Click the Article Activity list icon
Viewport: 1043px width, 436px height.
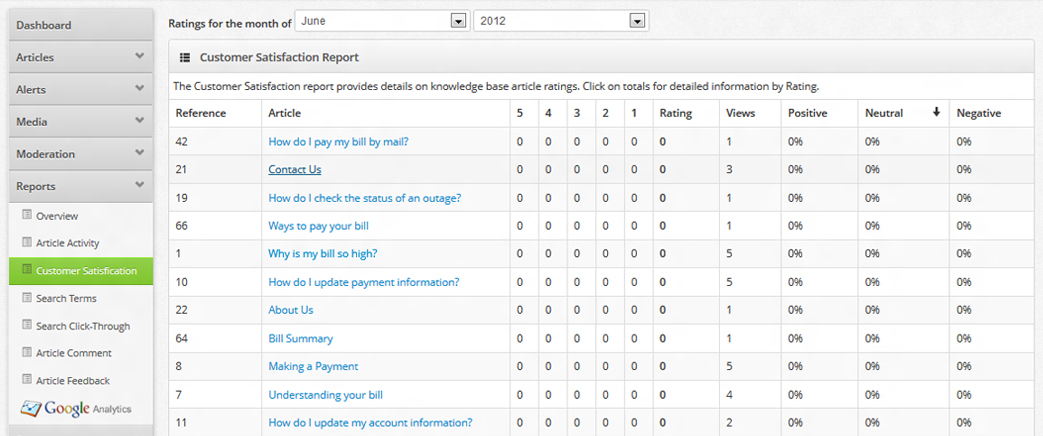pyautogui.click(x=27, y=243)
